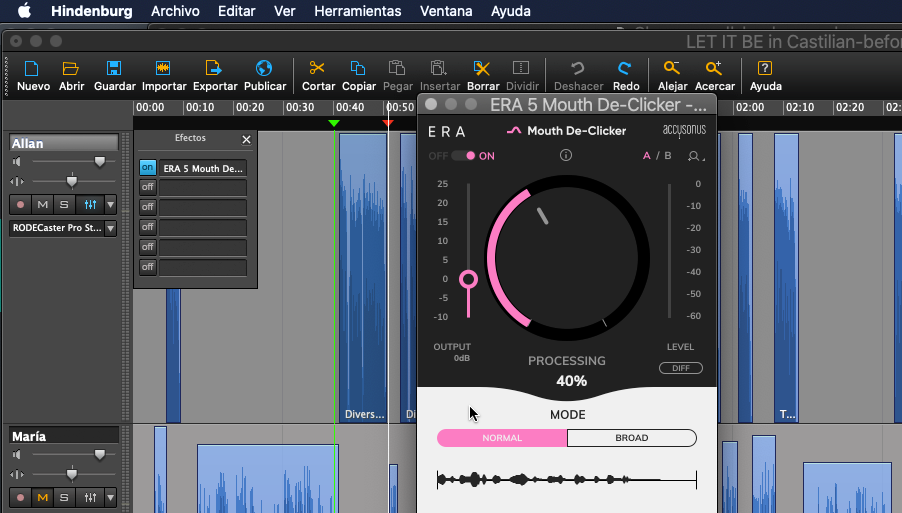Mute the Allan track with M
902x513 pixels.
[43, 204]
